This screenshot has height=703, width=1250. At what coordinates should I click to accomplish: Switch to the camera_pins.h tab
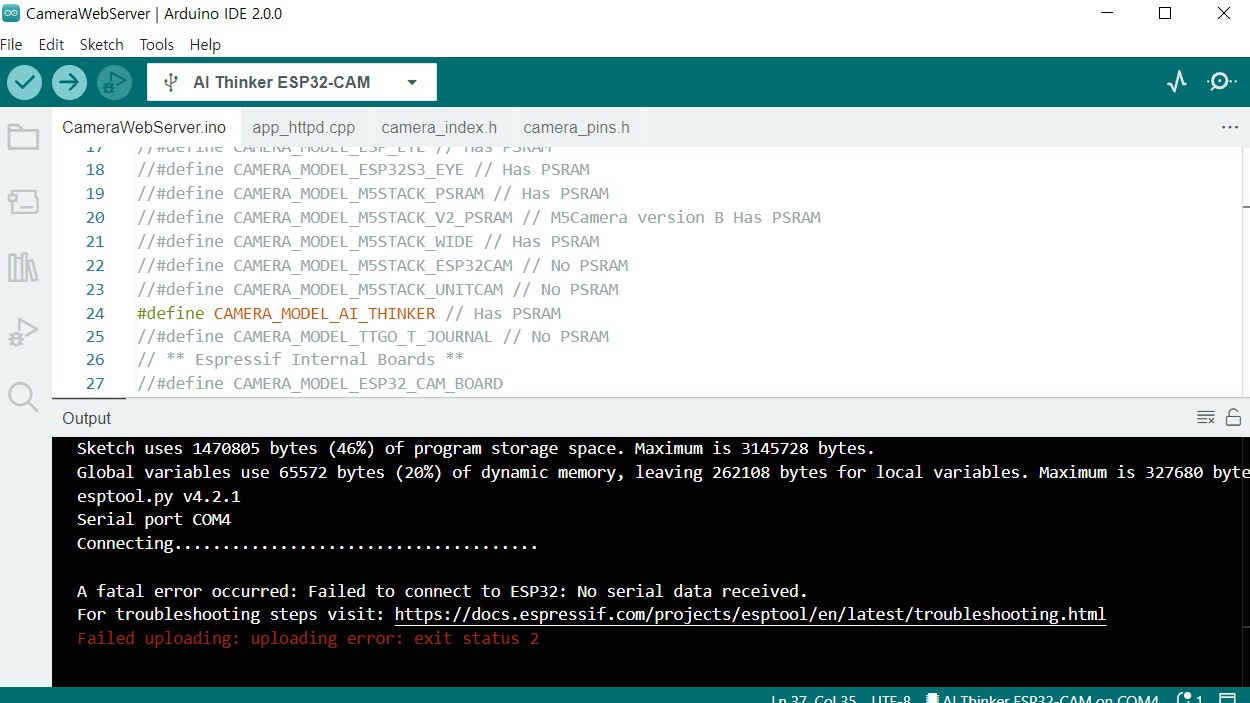click(x=576, y=128)
